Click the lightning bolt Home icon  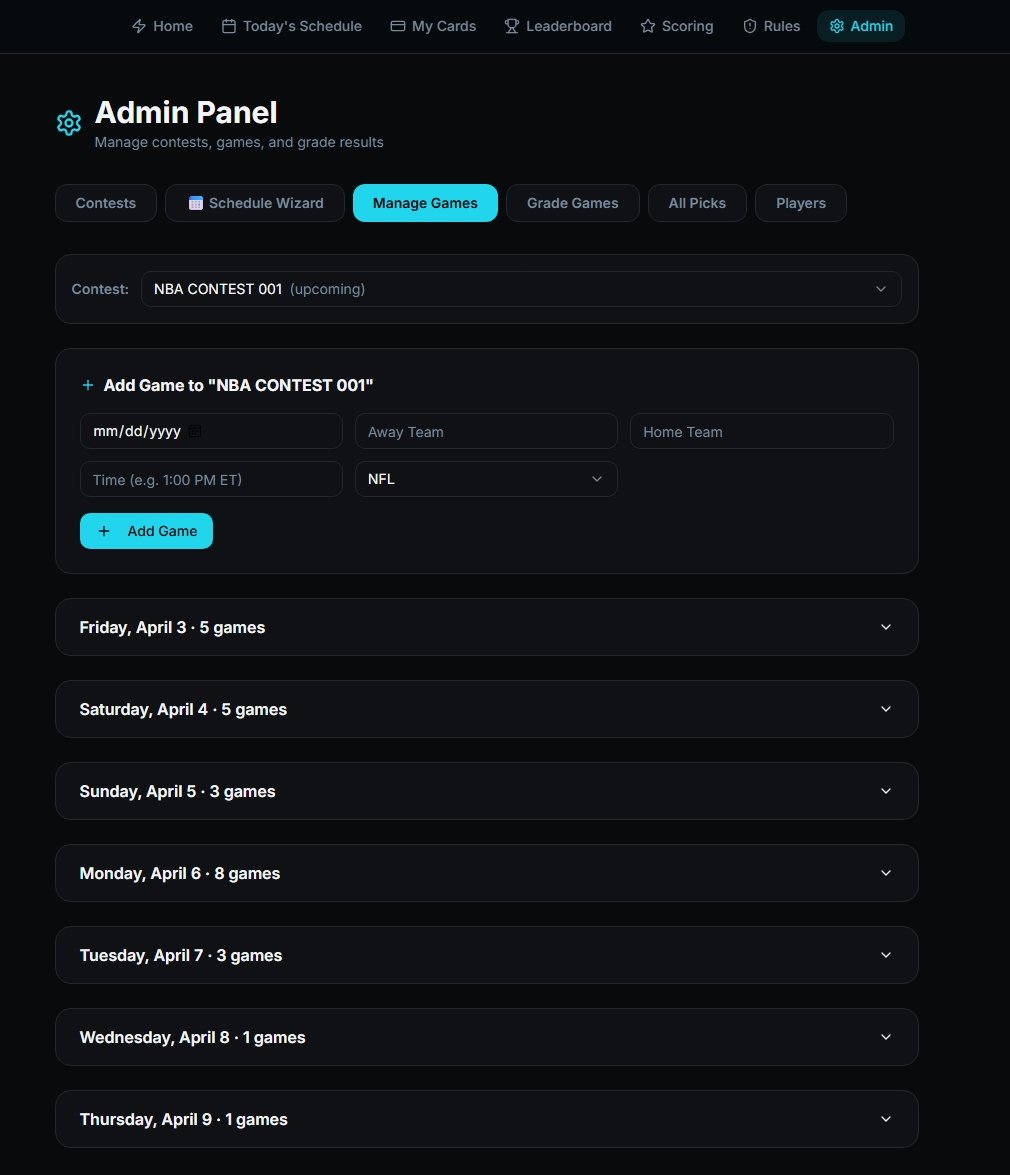(x=139, y=26)
